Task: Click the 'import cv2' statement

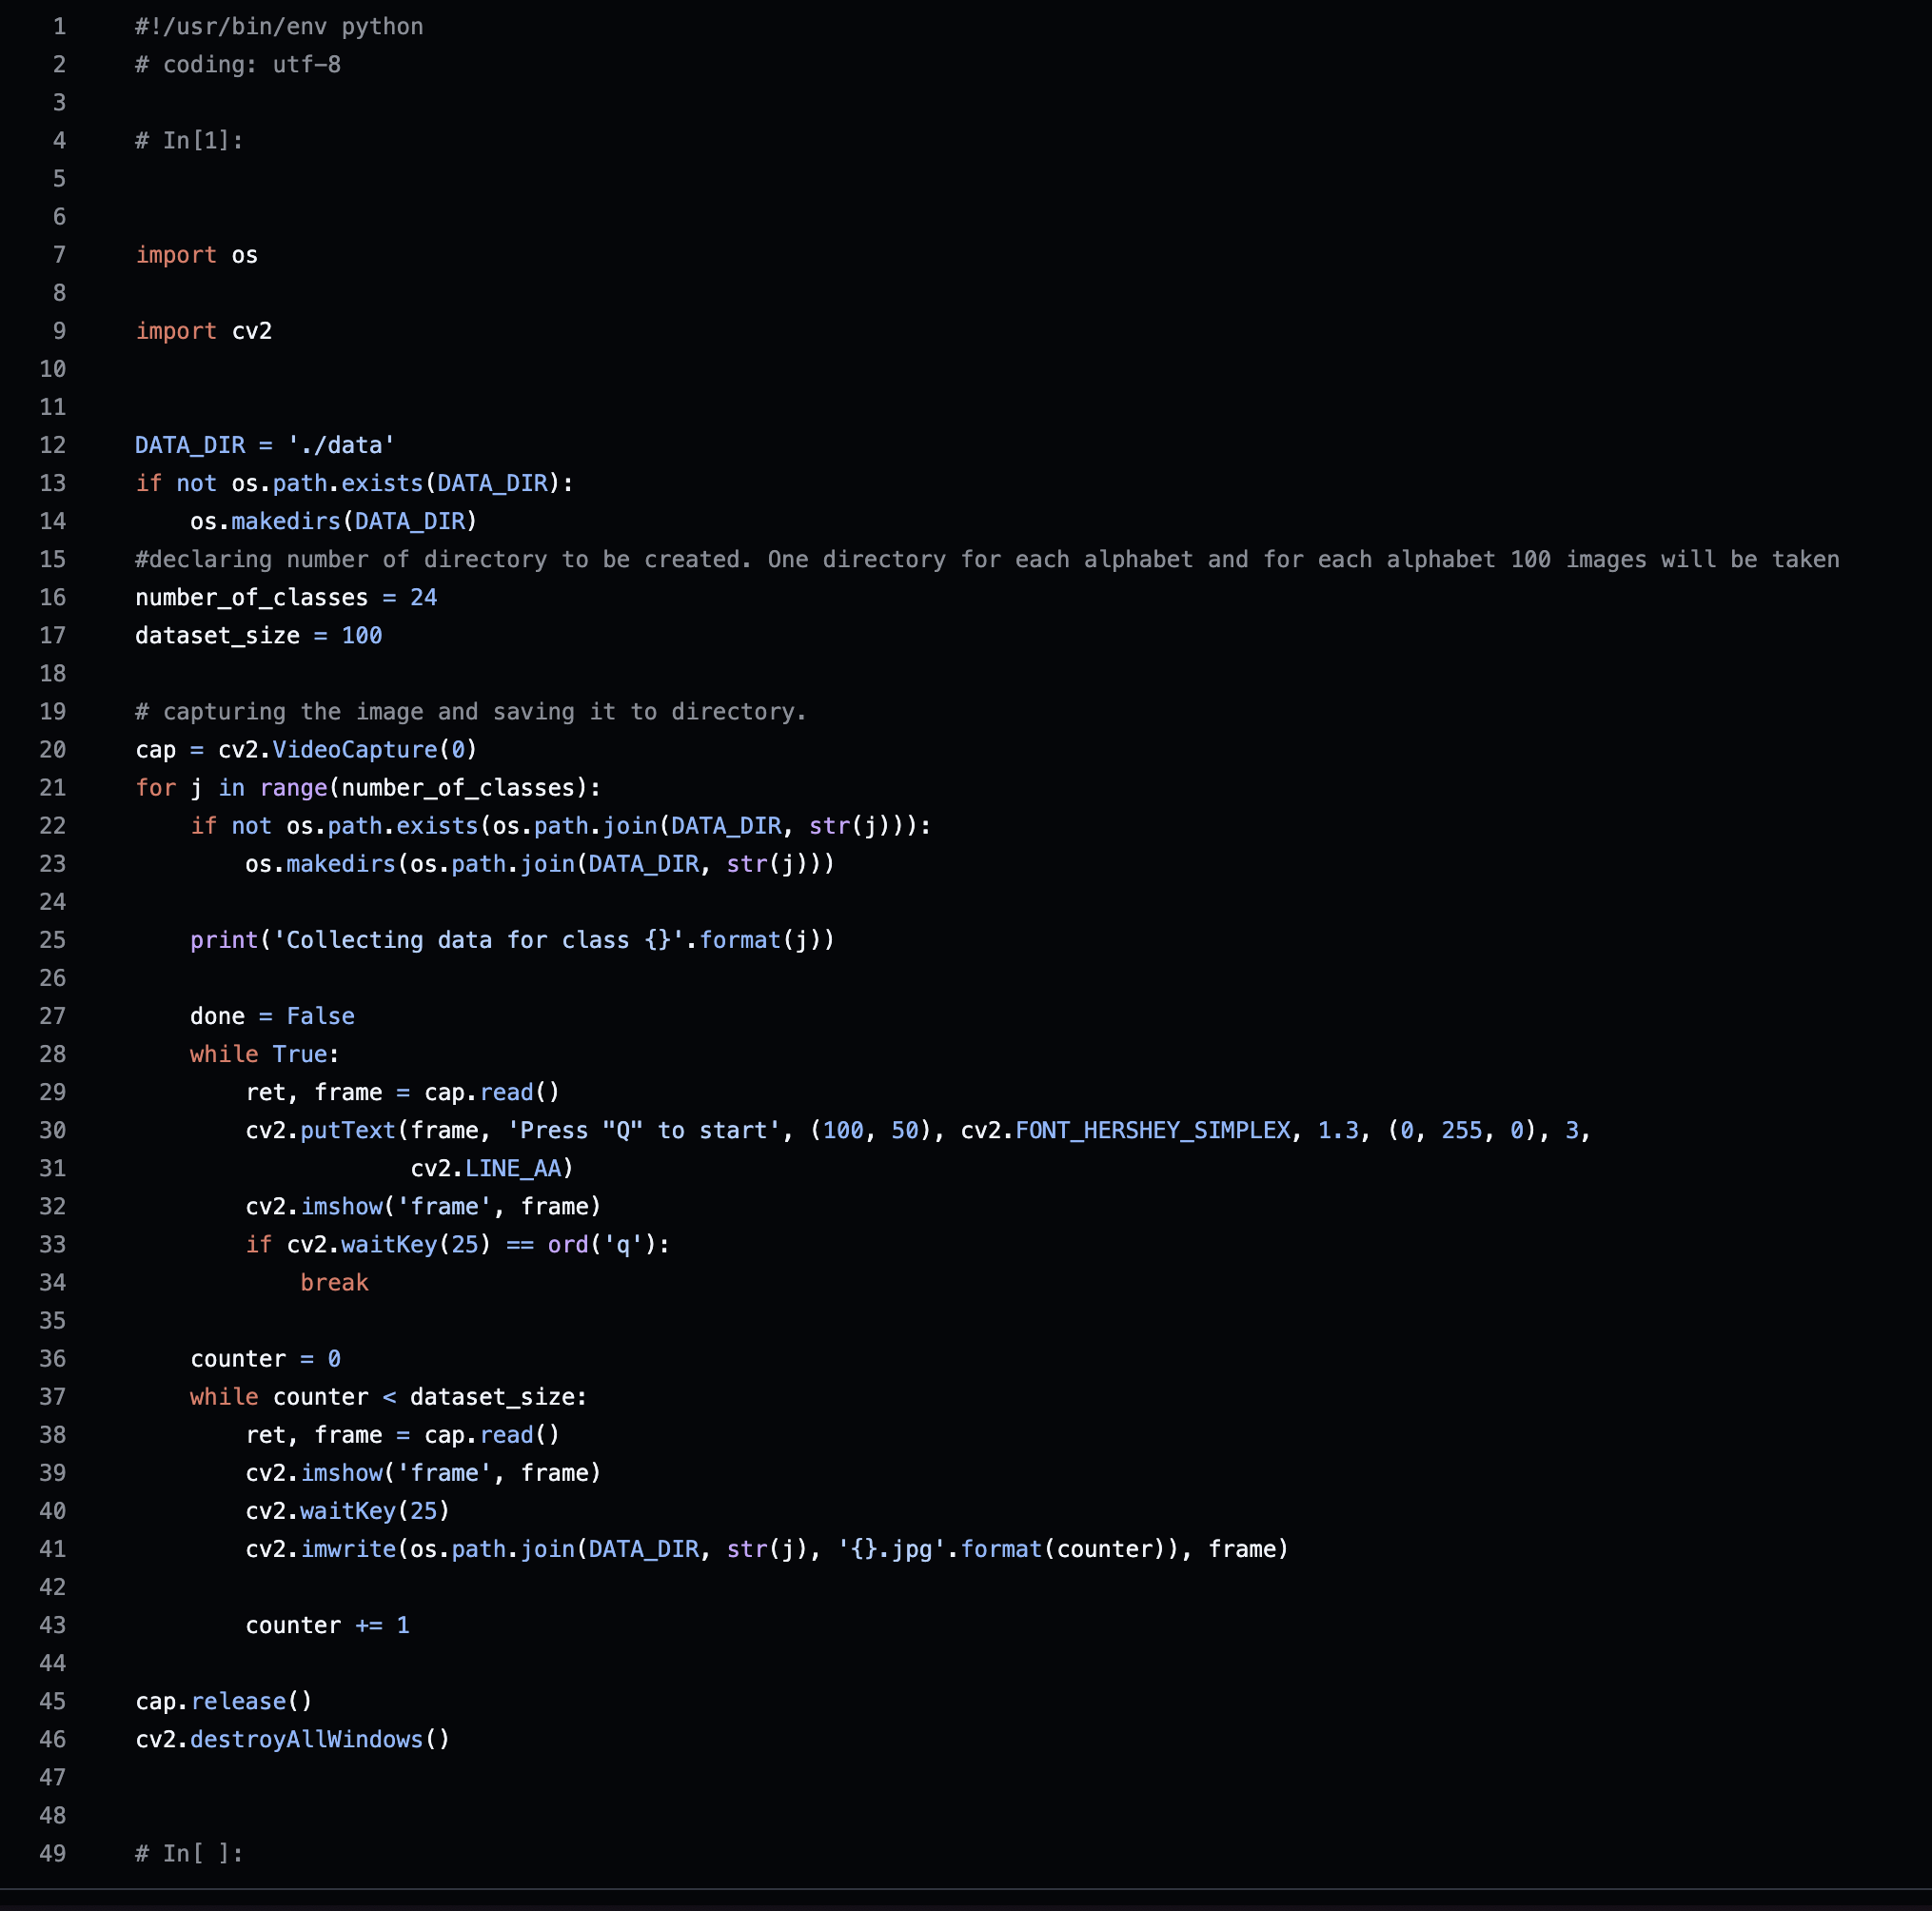Action: pos(204,331)
